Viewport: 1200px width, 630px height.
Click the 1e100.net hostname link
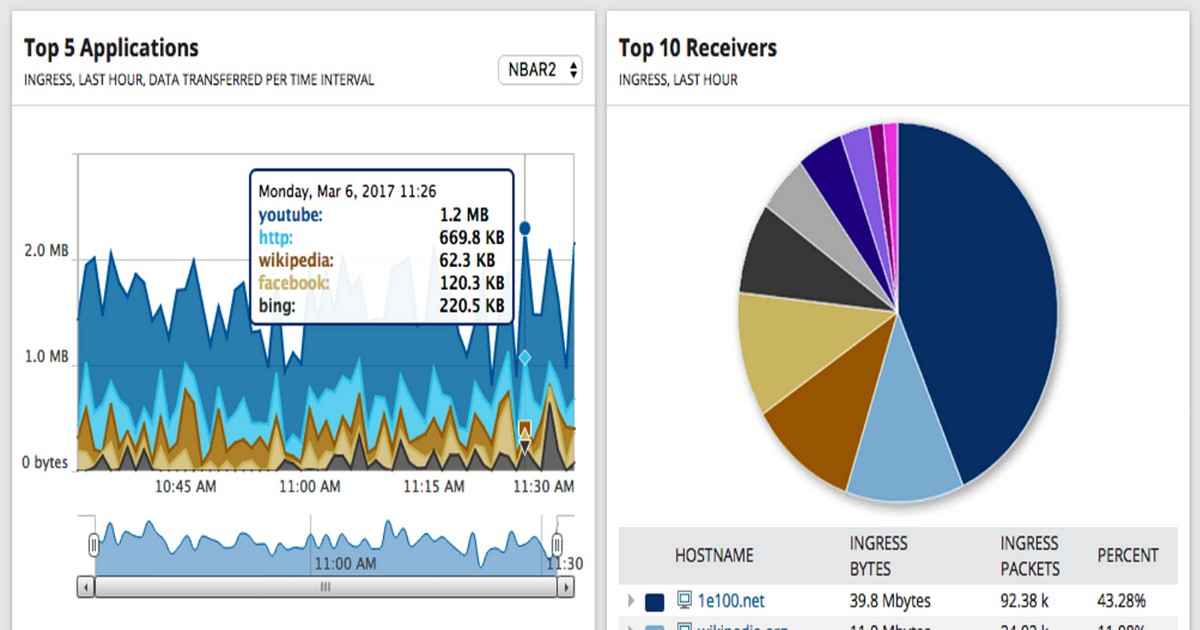(730, 601)
